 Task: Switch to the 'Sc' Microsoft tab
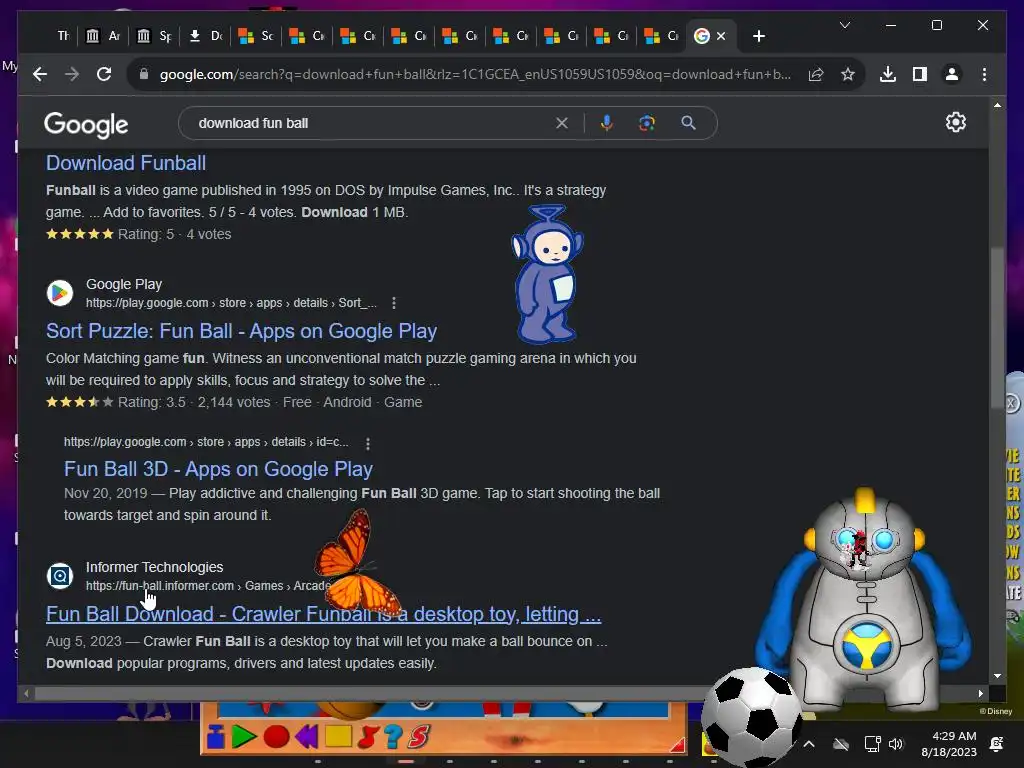[x=256, y=36]
